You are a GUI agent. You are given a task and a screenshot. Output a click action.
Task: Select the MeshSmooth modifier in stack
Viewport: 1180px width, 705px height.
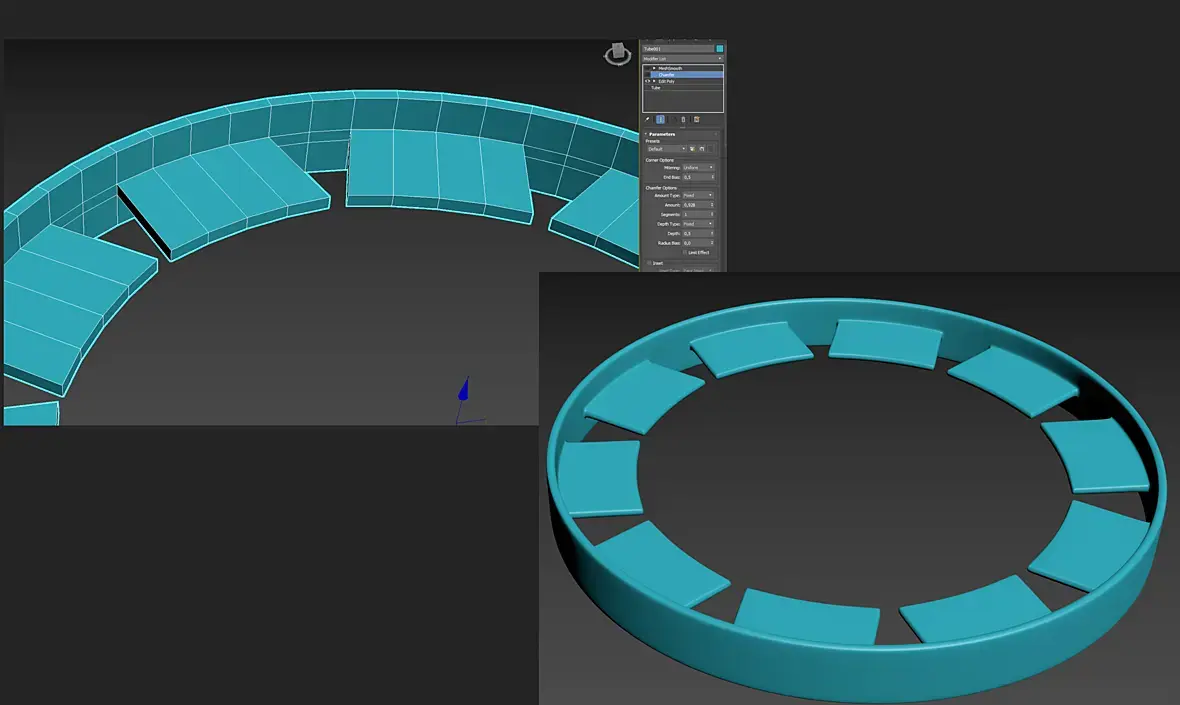670,68
